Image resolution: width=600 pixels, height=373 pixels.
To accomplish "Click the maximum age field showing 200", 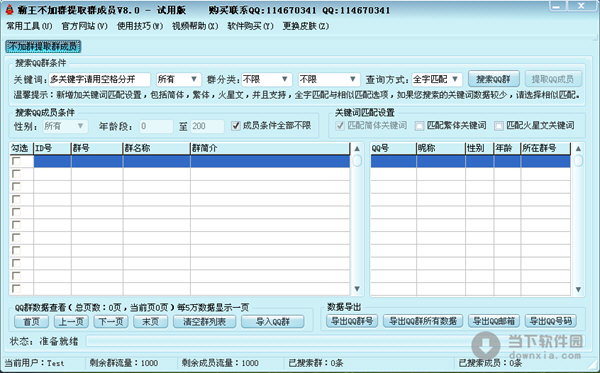I will coord(208,126).
